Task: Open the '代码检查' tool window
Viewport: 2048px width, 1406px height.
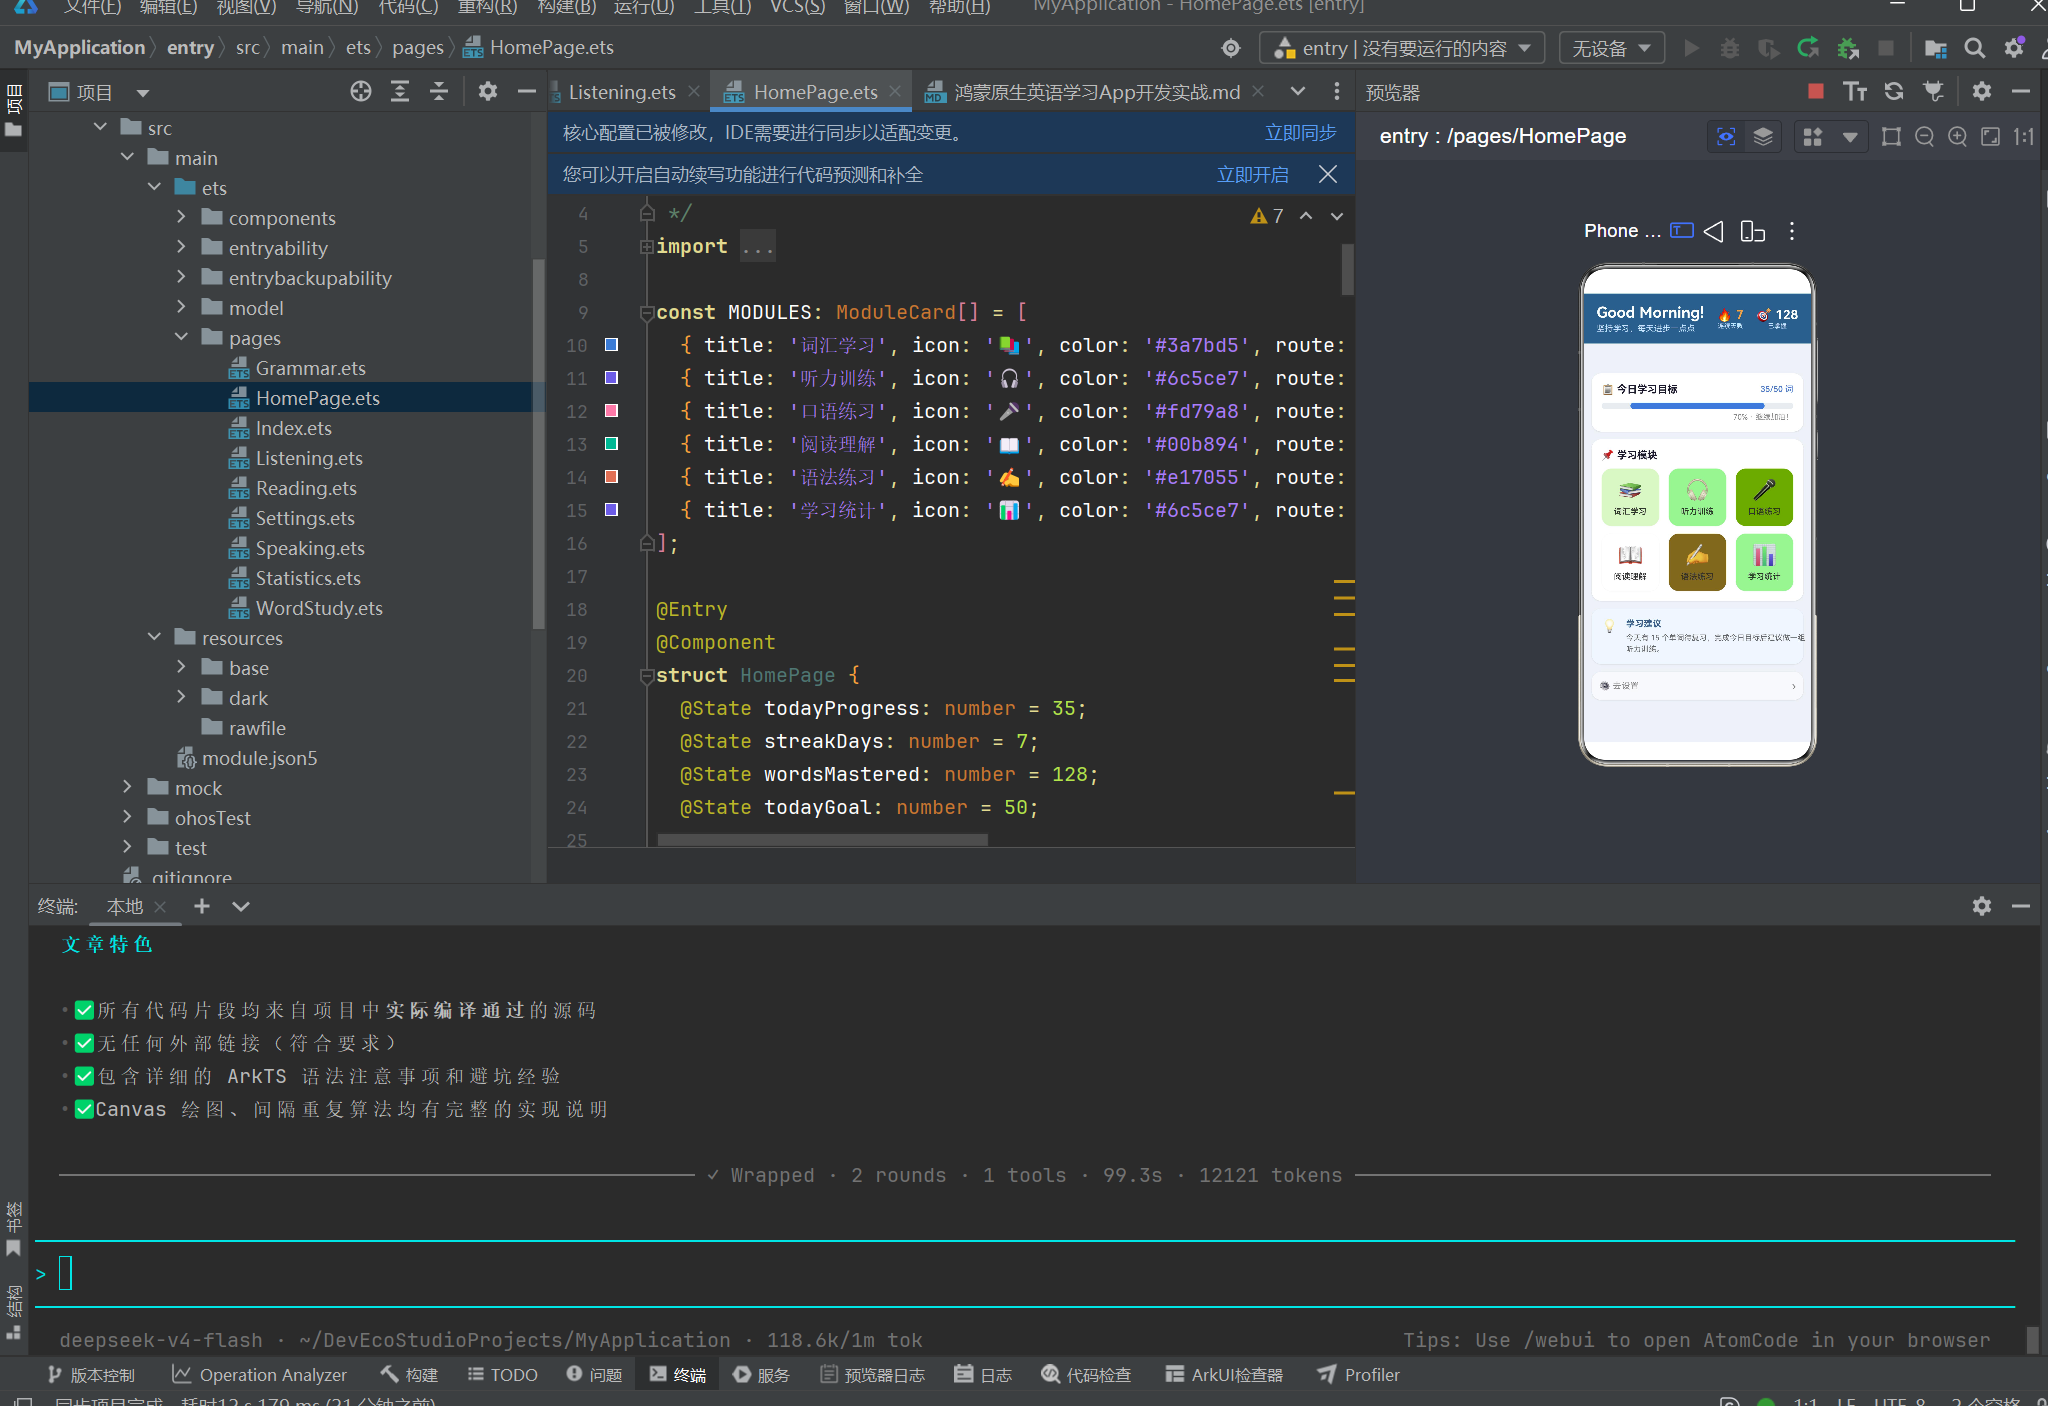Action: tap(1086, 1375)
